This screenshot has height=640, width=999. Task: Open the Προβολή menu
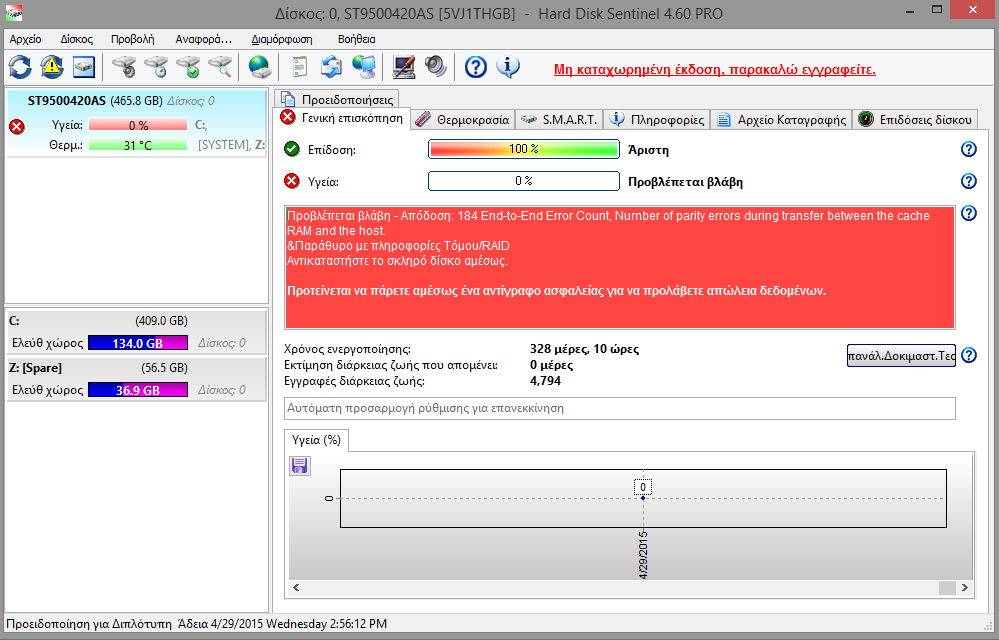point(133,39)
